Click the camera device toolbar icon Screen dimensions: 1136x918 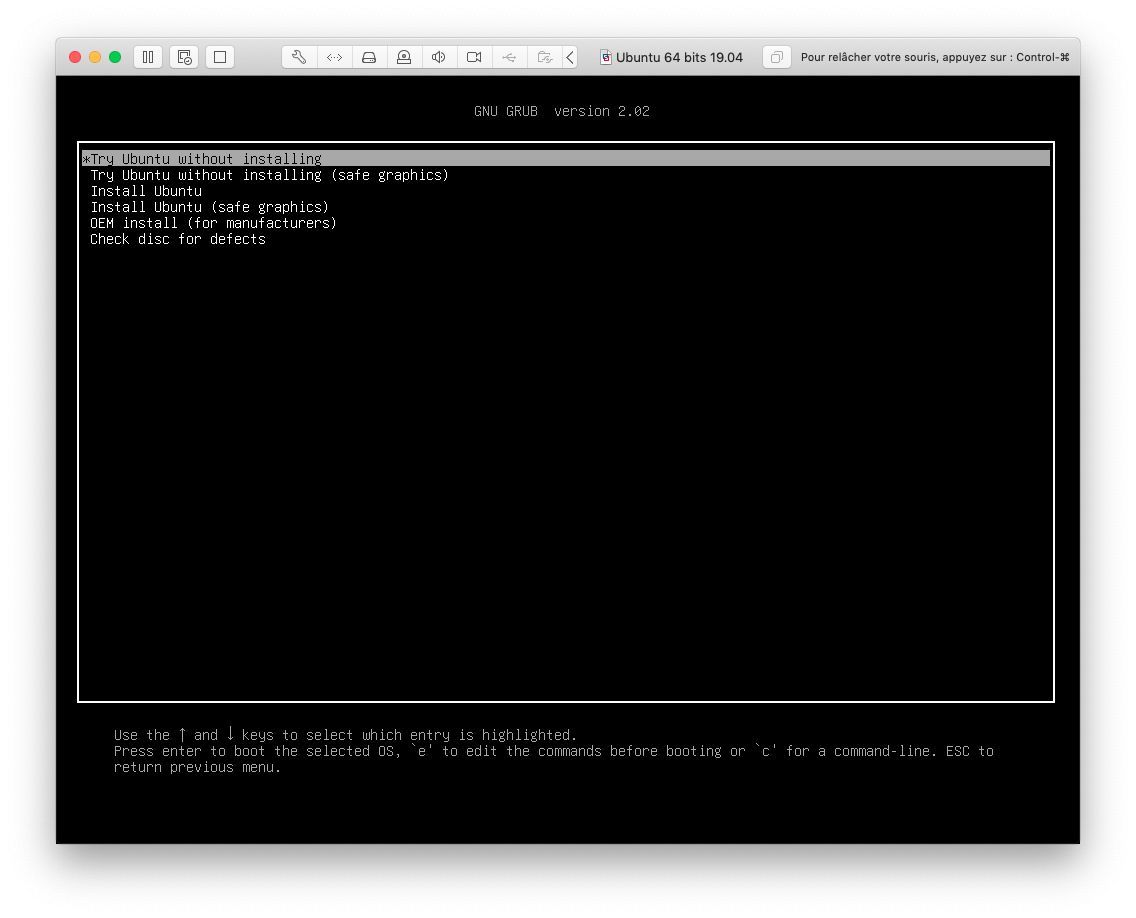click(x=474, y=57)
